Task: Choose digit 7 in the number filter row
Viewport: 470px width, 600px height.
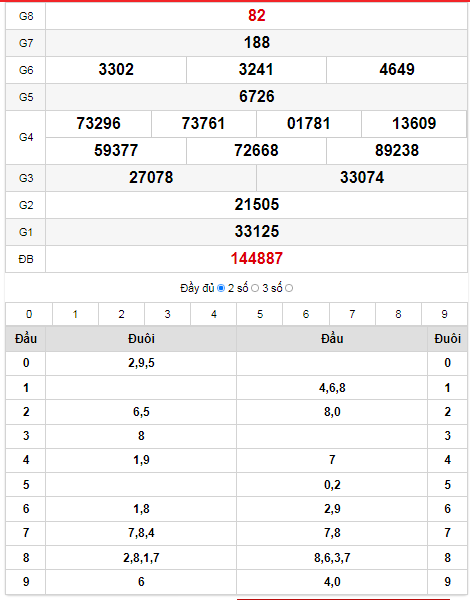Action: pyautogui.click(x=352, y=314)
